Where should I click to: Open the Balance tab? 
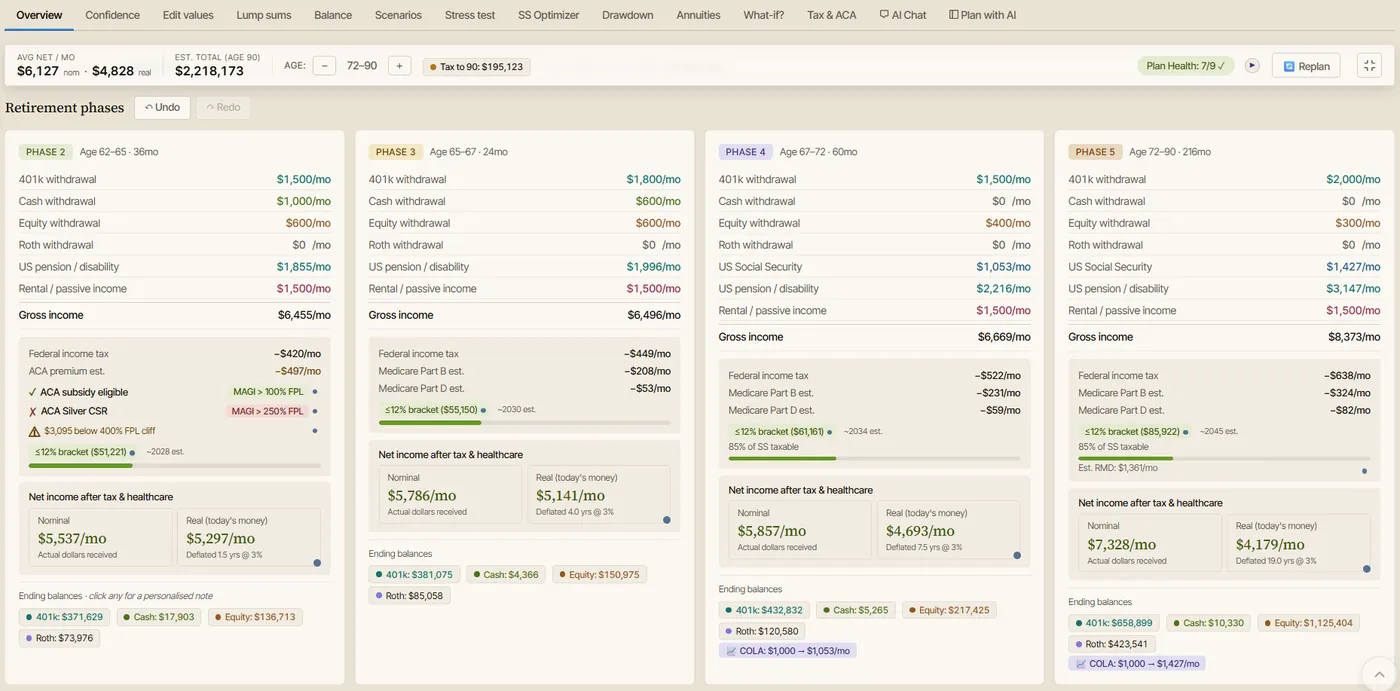333,15
